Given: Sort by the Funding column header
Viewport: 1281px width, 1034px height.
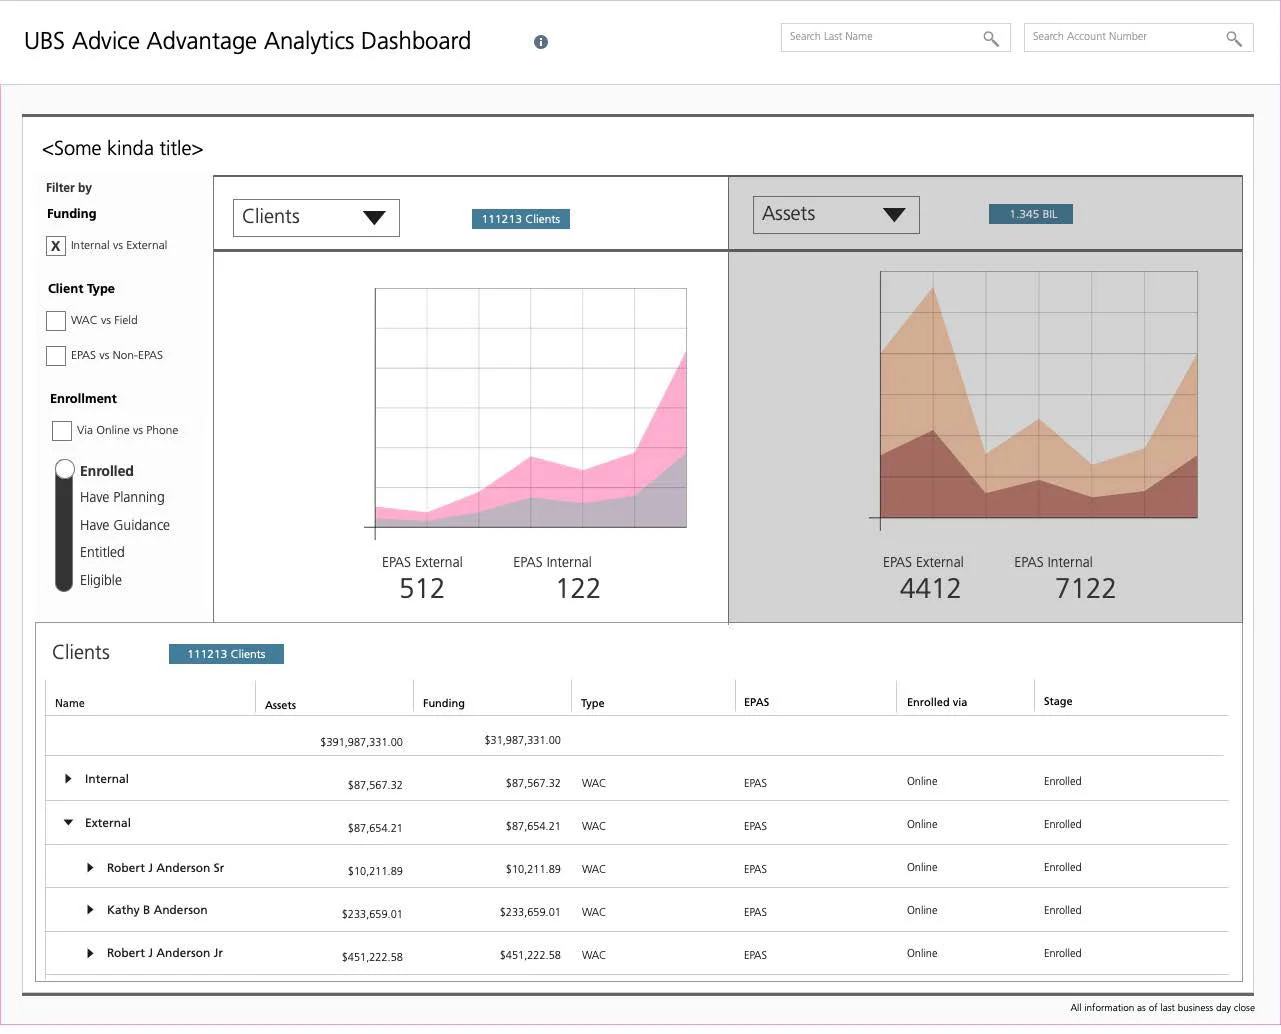Looking at the screenshot, I should 444,703.
